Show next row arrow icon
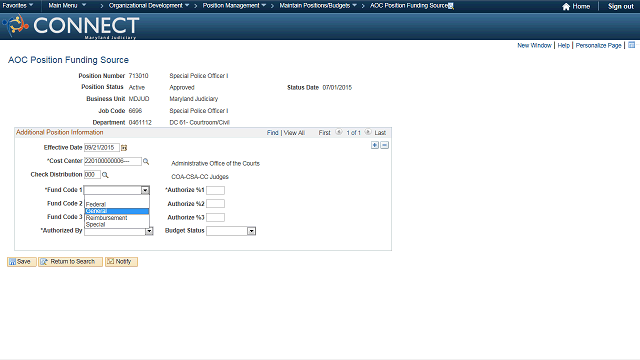Image resolution: width=640 pixels, height=360 pixels. pyautogui.click(x=368, y=132)
